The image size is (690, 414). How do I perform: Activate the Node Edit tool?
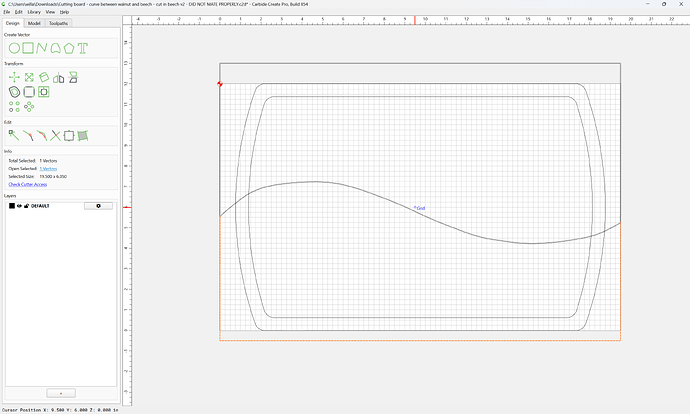(14, 136)
